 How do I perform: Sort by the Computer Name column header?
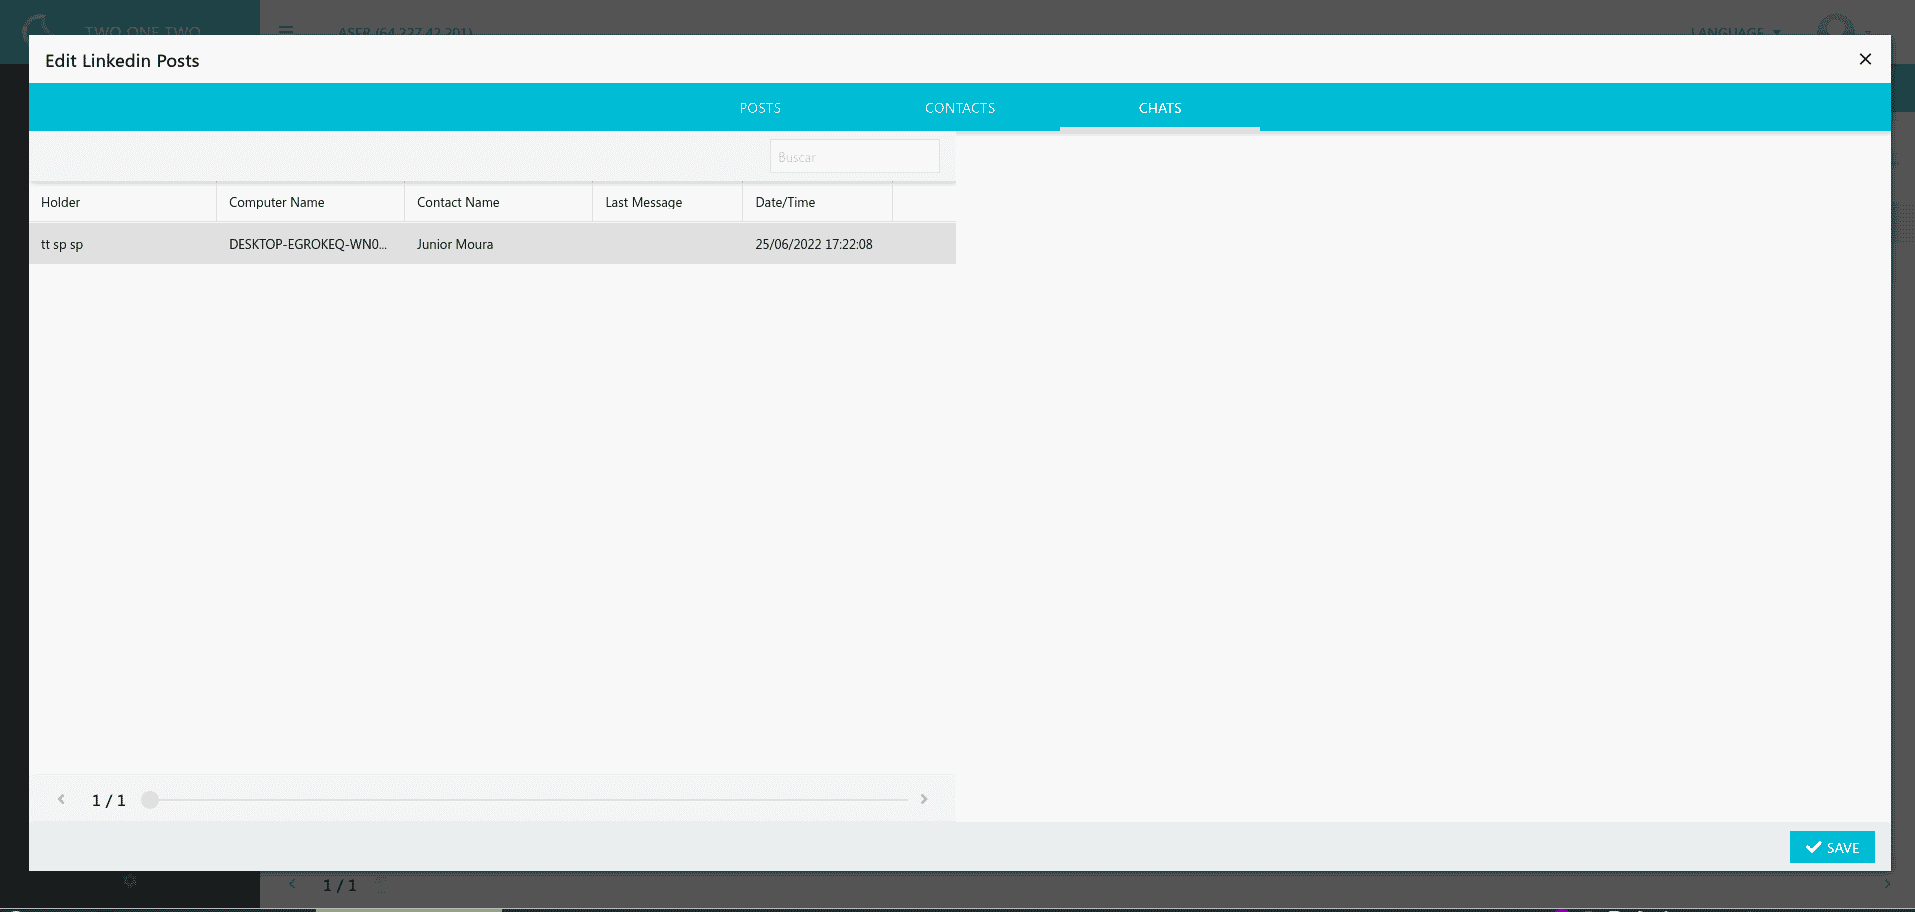pos(311,202)
